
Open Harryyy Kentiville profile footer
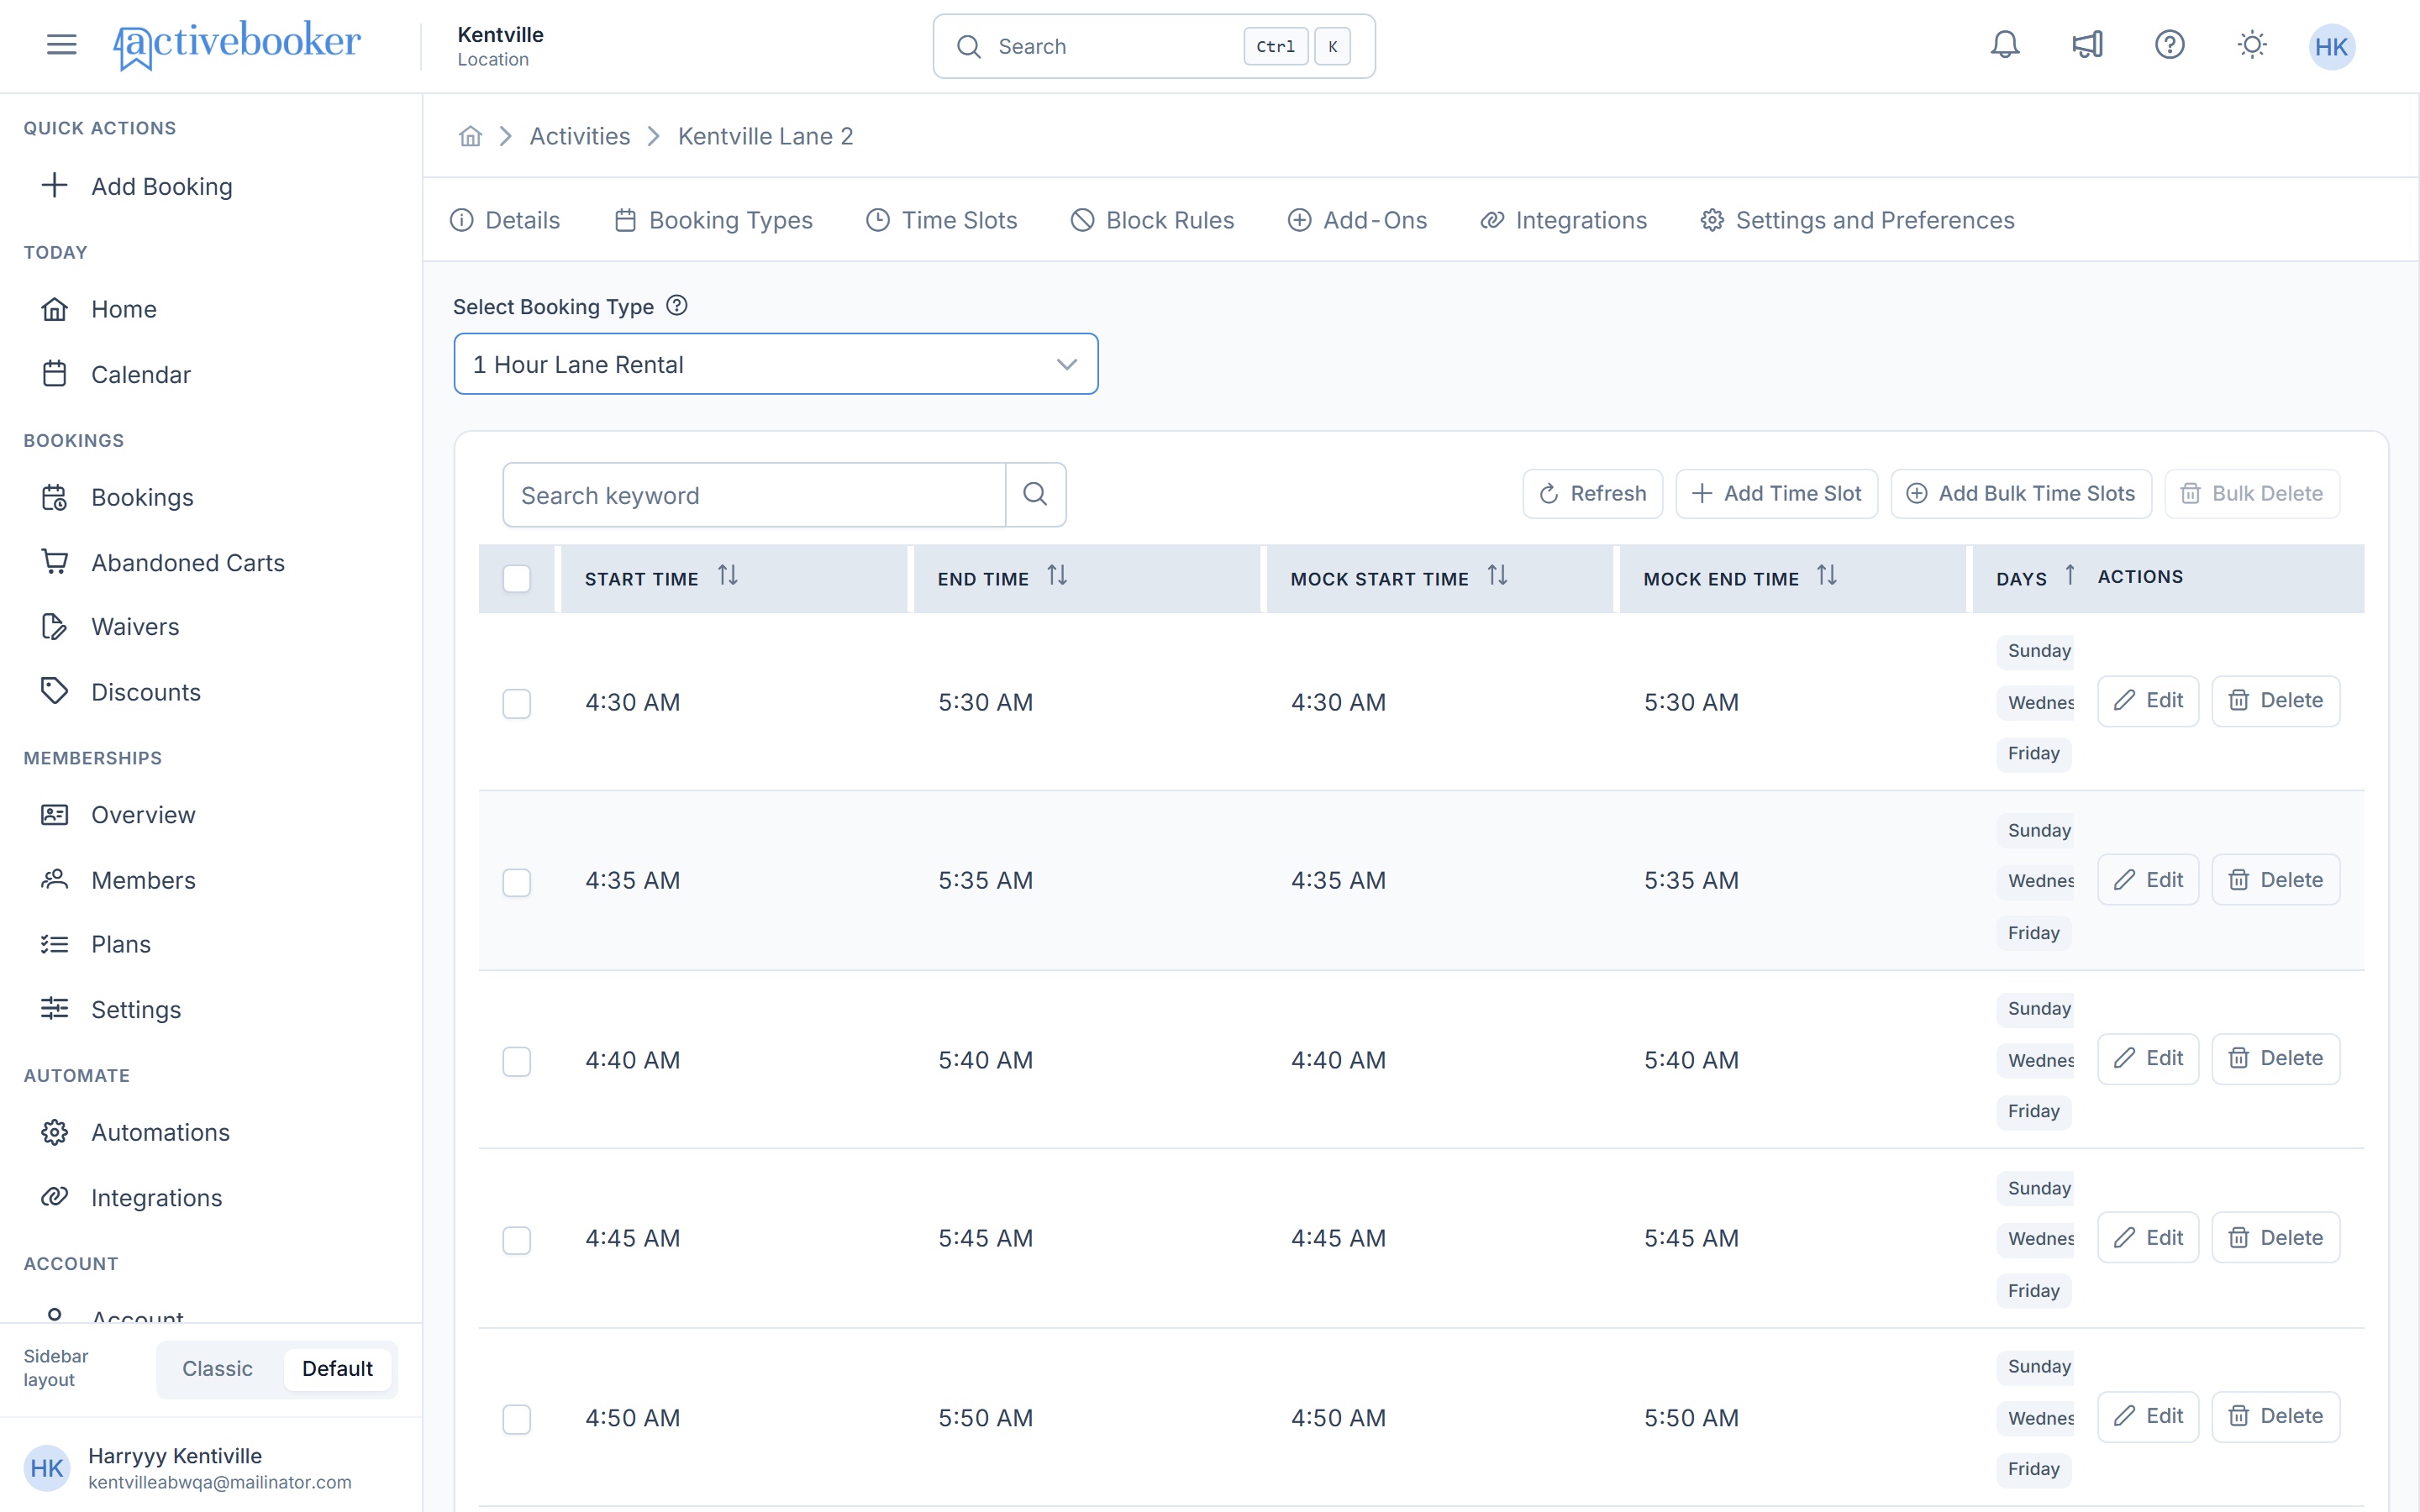tap(211, 1468)
